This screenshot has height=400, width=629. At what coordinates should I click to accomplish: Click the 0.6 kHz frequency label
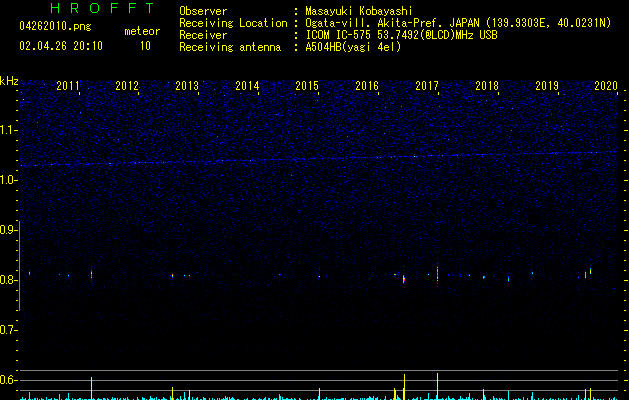coord(8,380)
